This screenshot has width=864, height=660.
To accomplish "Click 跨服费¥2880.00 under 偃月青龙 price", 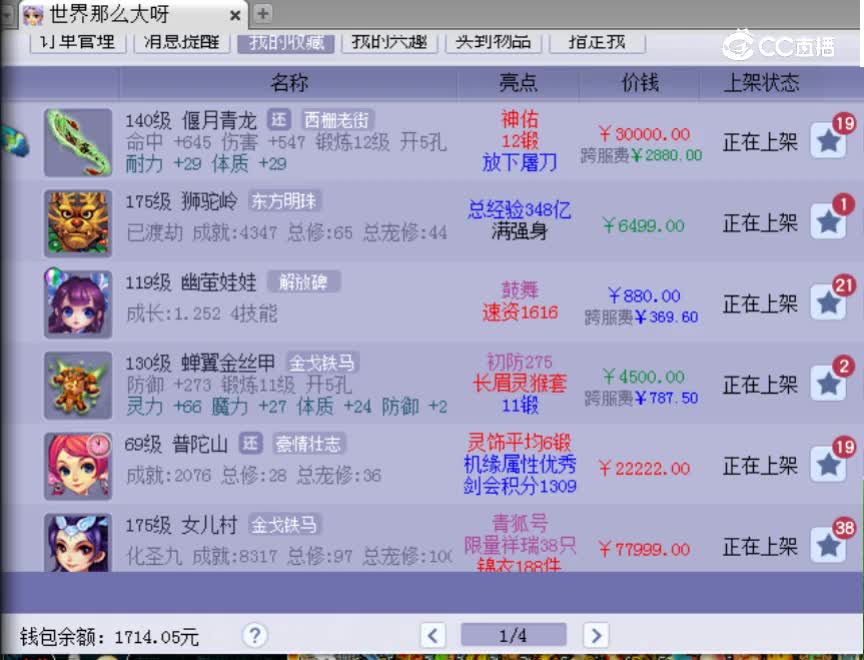I will pyautogui.click(x=641, y=155).
